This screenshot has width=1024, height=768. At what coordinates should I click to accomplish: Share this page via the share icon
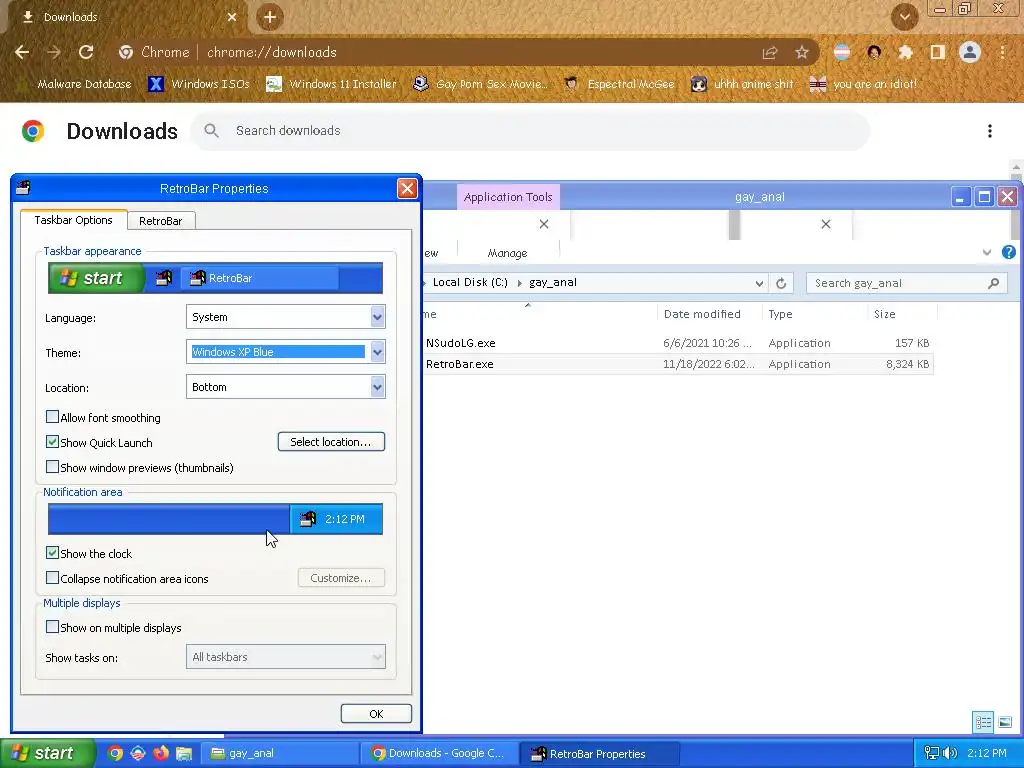(770, 52)
